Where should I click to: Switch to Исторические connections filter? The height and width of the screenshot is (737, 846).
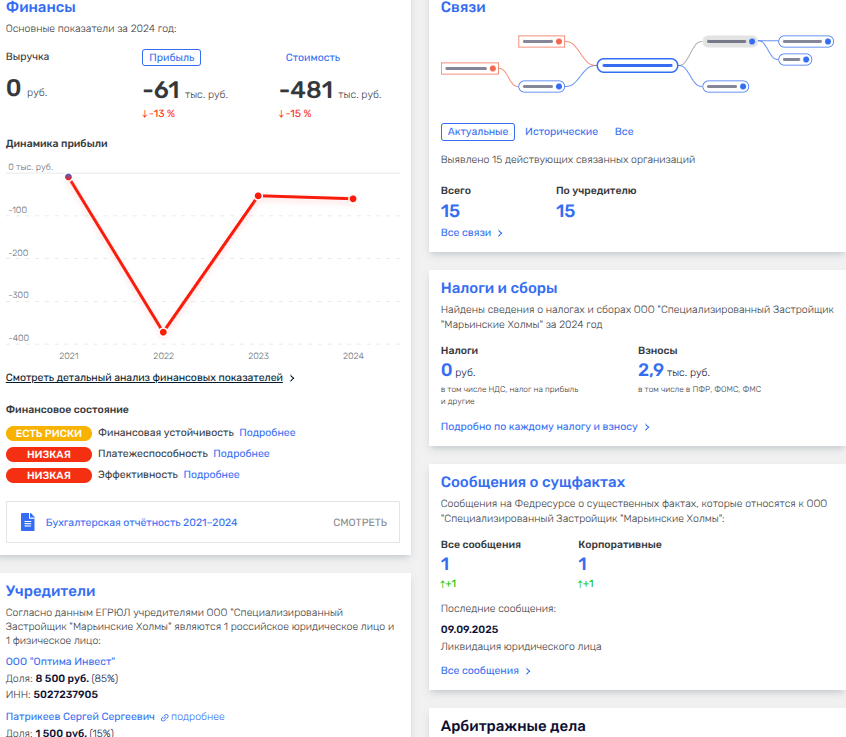pos(561,132)
